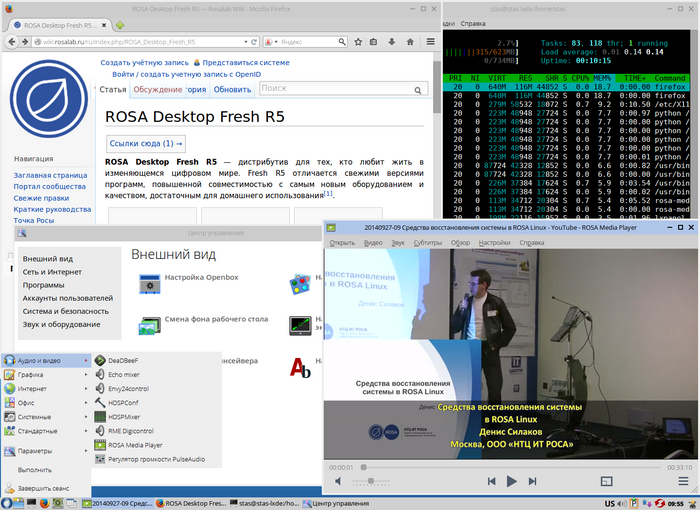Open the Субтитры menu in media player
Screen dimensions: 700x510
click(426, 242)
